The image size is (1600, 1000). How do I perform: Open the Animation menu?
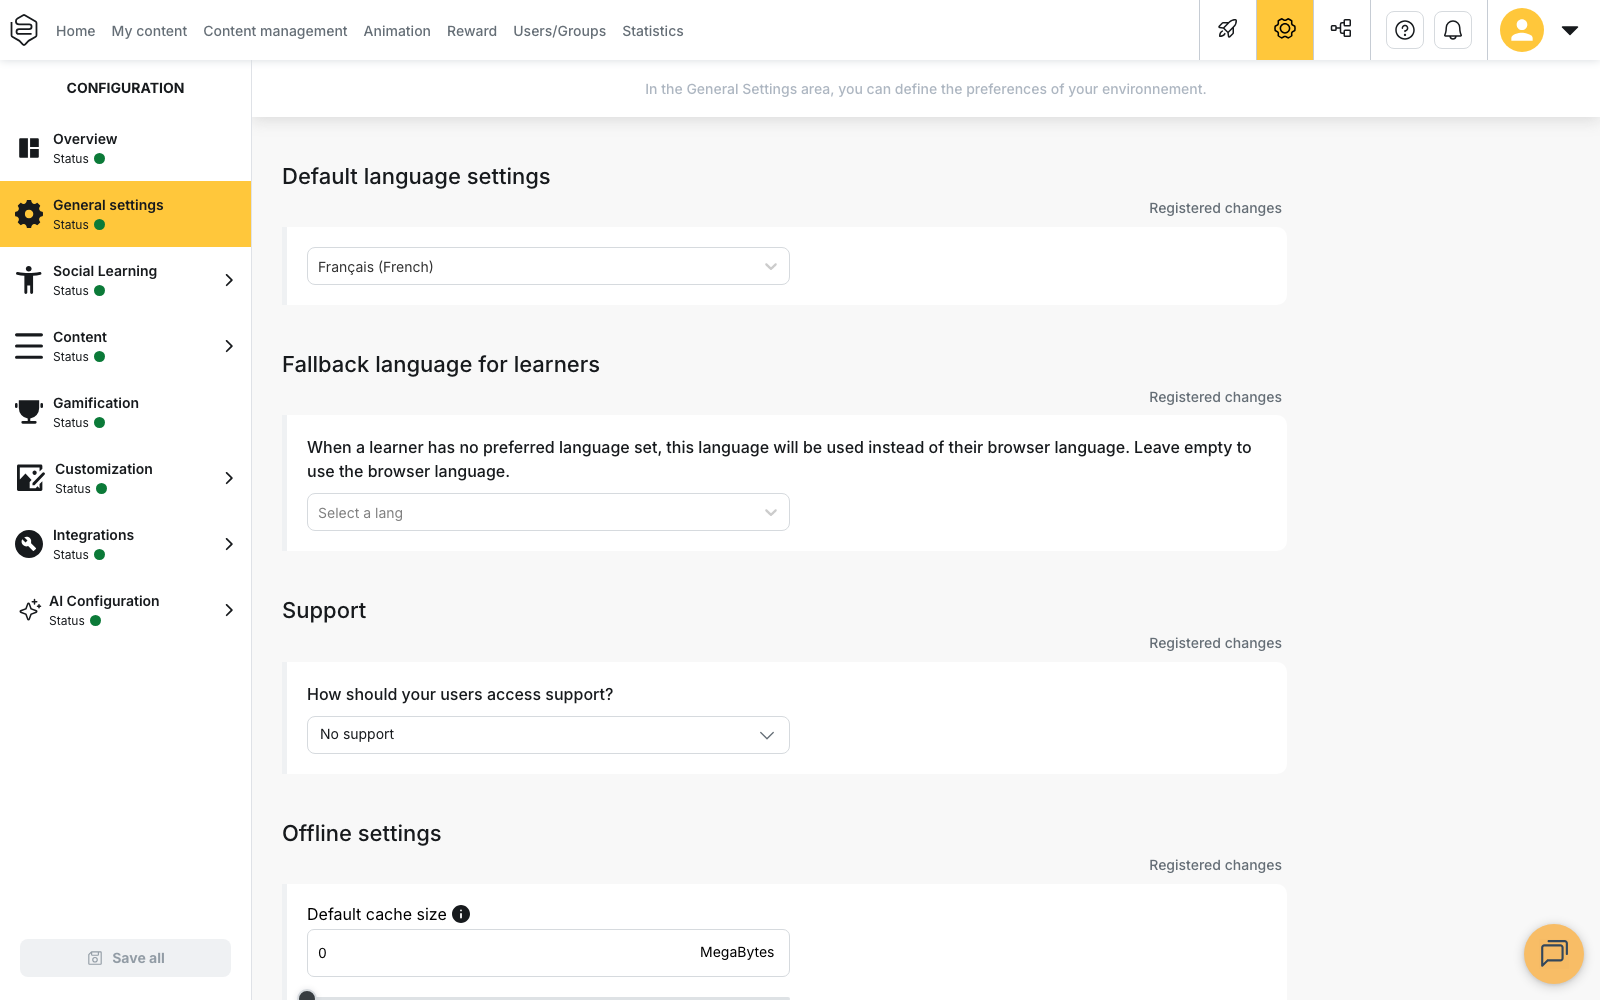(x=397, y=31)
